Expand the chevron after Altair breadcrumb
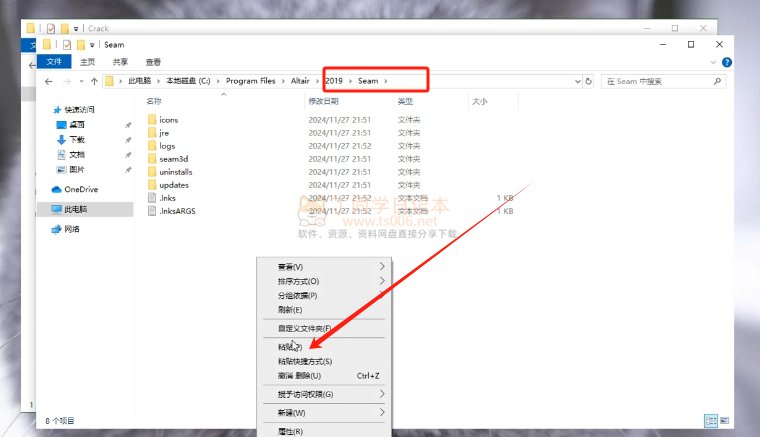The image size is (760, 437). (x=317, y=81)
